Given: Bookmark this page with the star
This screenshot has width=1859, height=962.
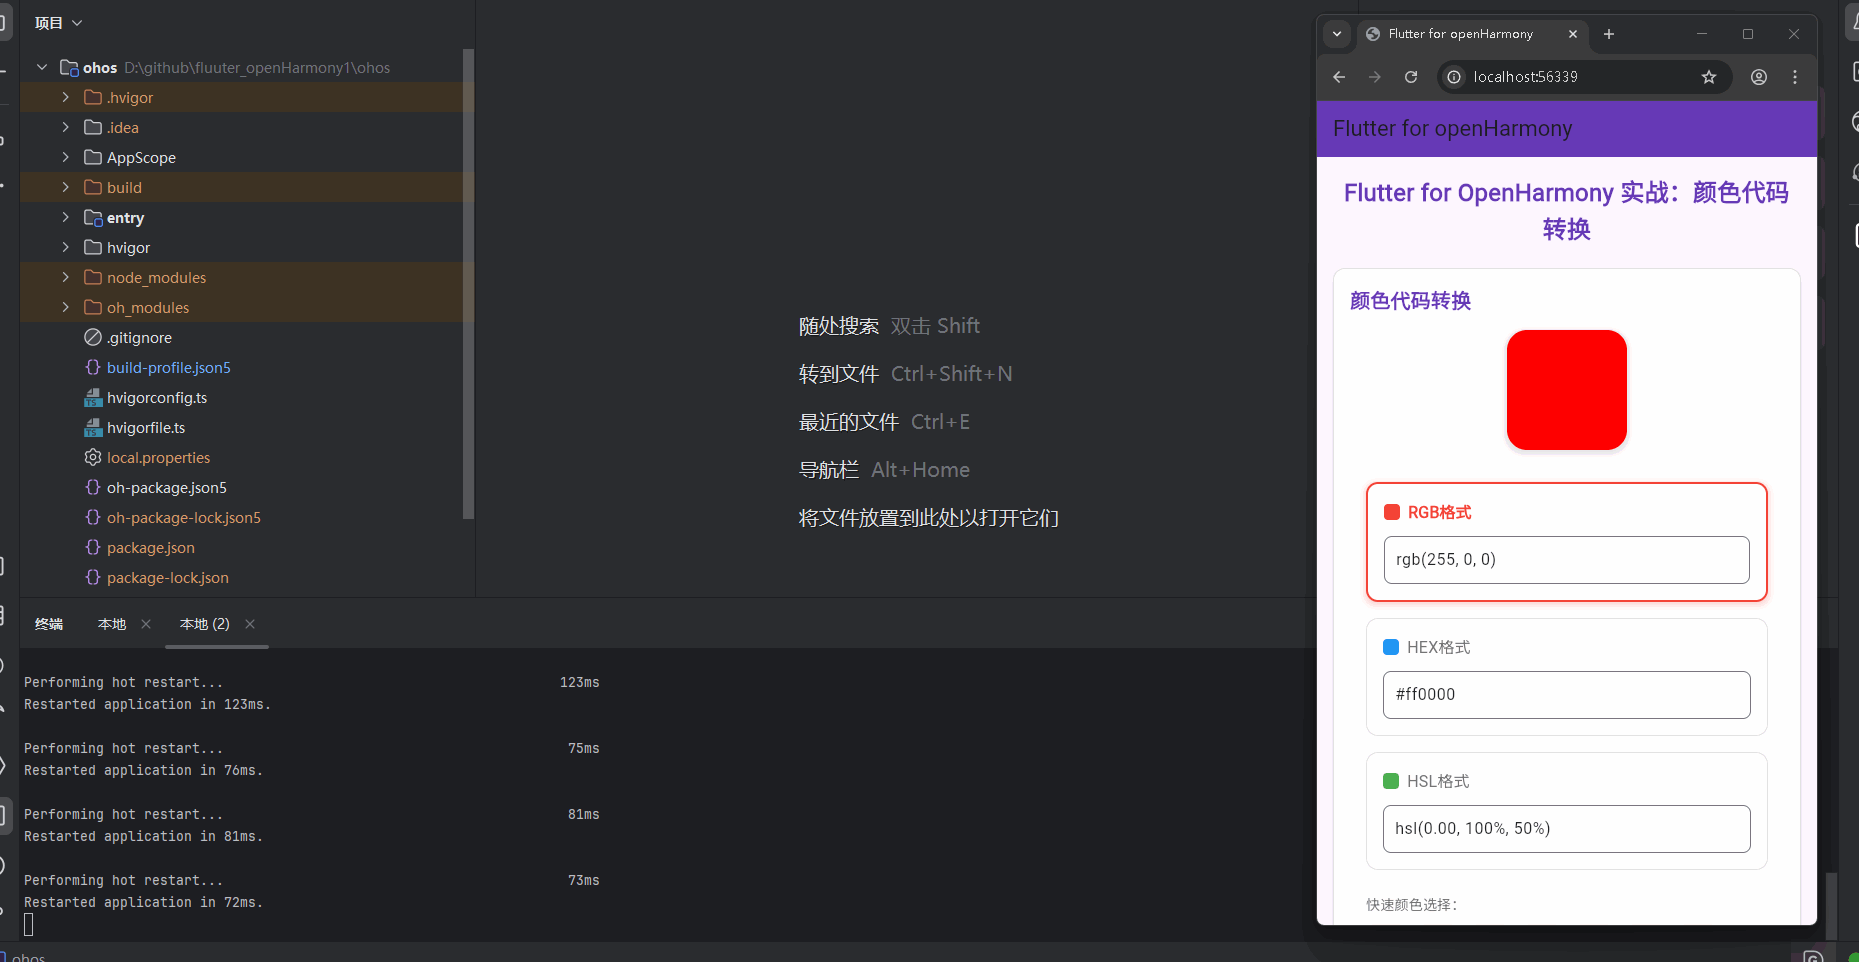Looking at the screenshot, I should [x=1709, y=77].
